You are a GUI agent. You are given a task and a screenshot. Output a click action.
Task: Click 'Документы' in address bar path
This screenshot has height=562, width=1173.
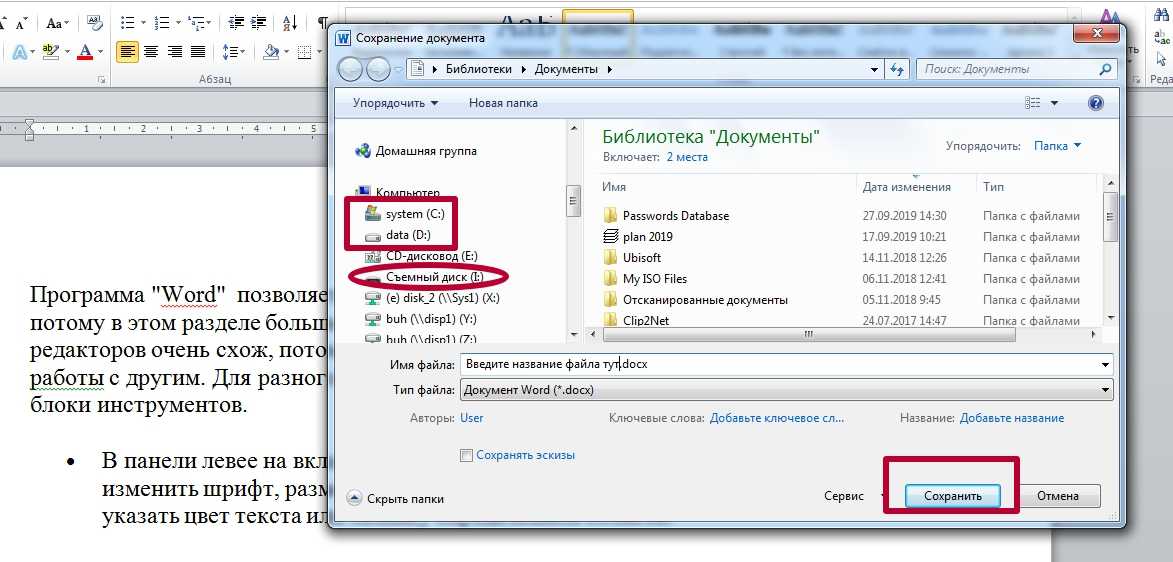pyautogui.click(x=566, y=69)
